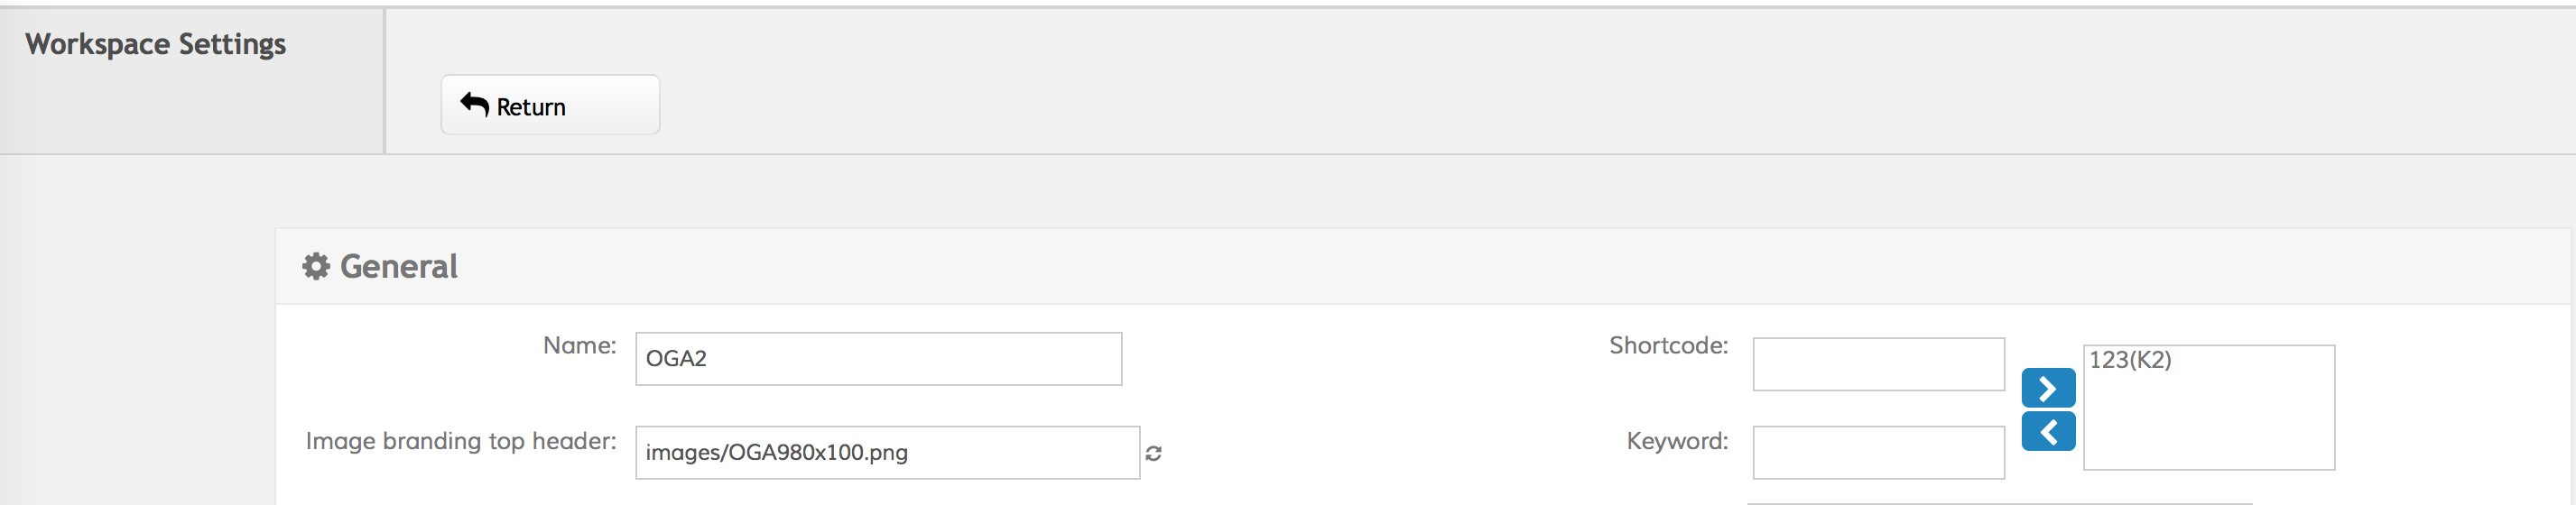This screenshot has height=505, width=2576.
Task: Focus the Name field containing OGA2
Action: (x=877, y=359)
